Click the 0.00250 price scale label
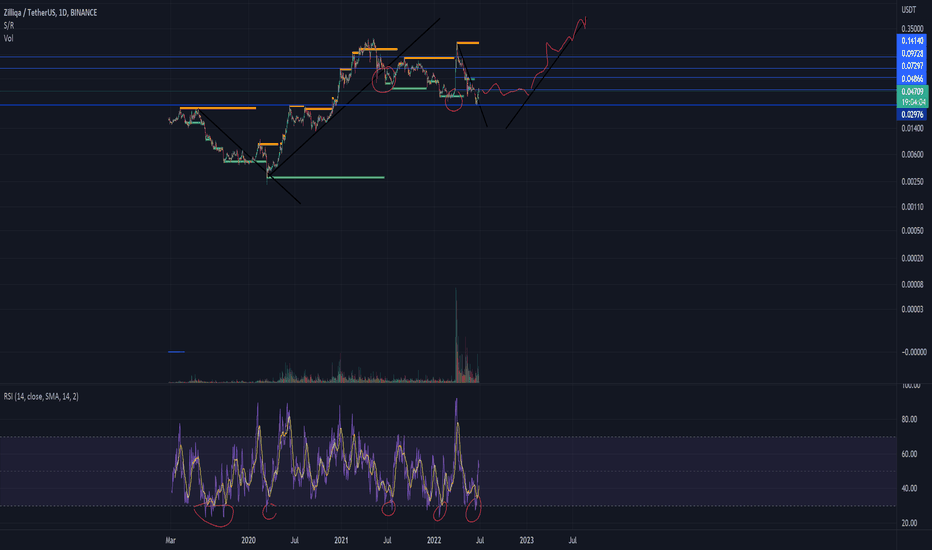 (912, 181)
